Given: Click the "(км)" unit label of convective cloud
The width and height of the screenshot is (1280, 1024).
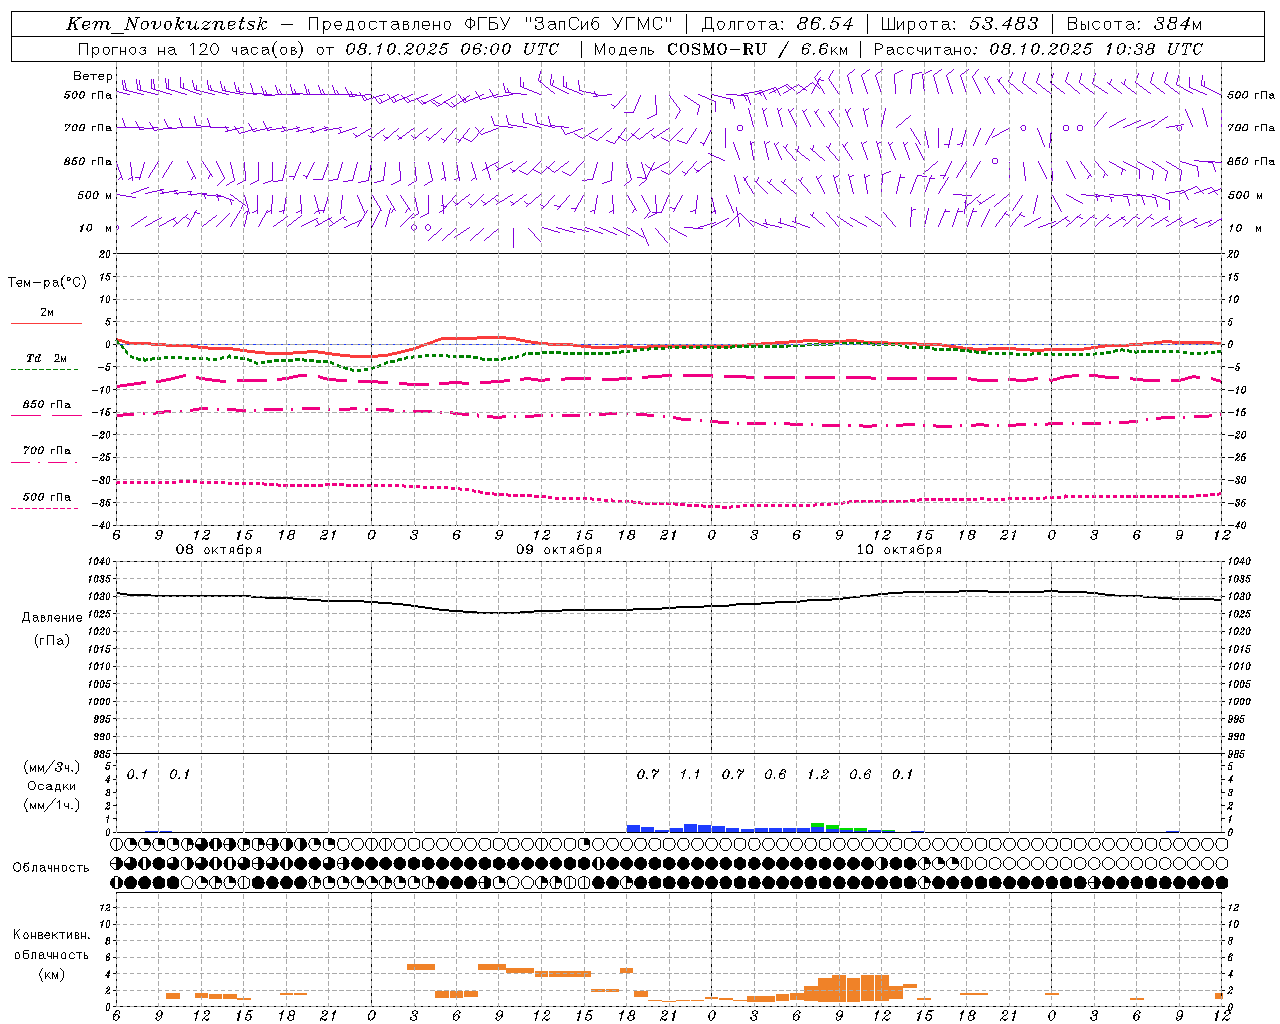Looking at the screenshot, I should [51, 974].
